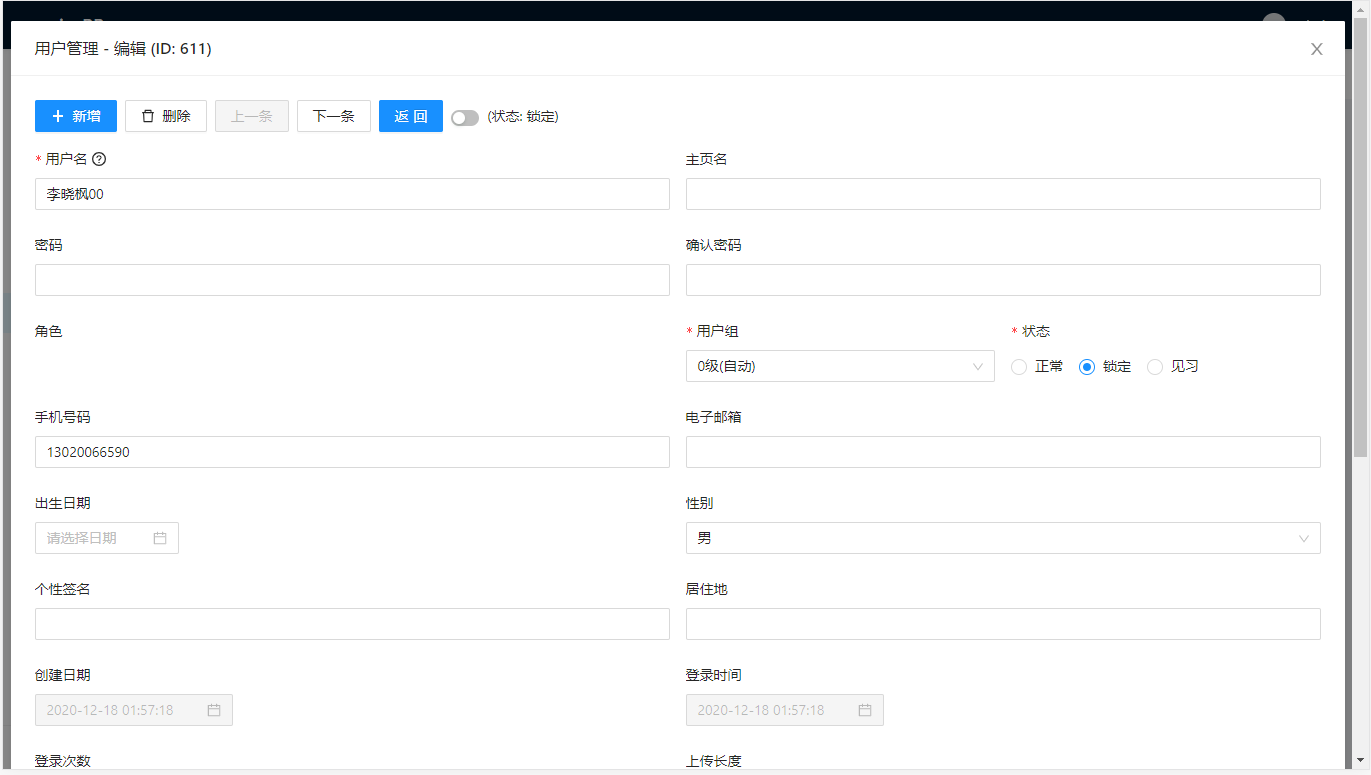Click the 用户组 dropdown arrow
This screenshot has height=775, width=1371.
point(978,367)
